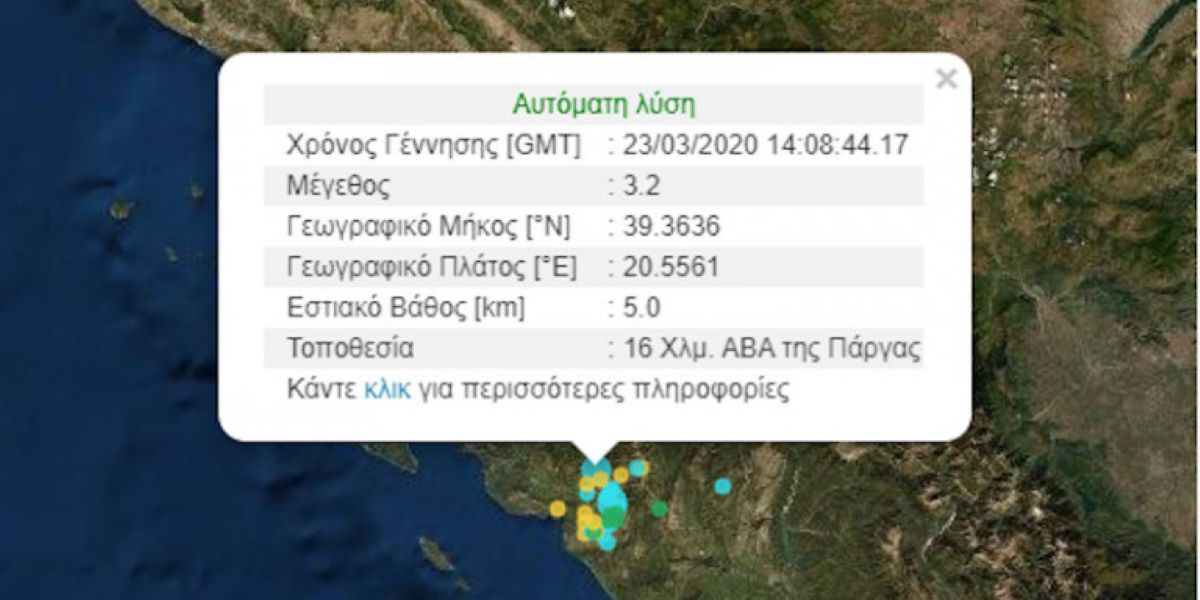Viewport: 1200px width, 600px height.
Task: Pick the large cyan marker in cluster center
Action: 611,498
